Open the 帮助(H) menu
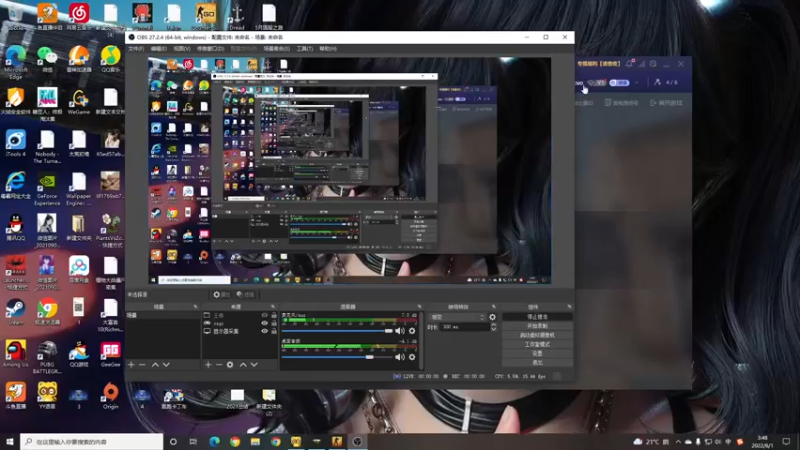Screen dimensions: 800x450 [328, 49]
